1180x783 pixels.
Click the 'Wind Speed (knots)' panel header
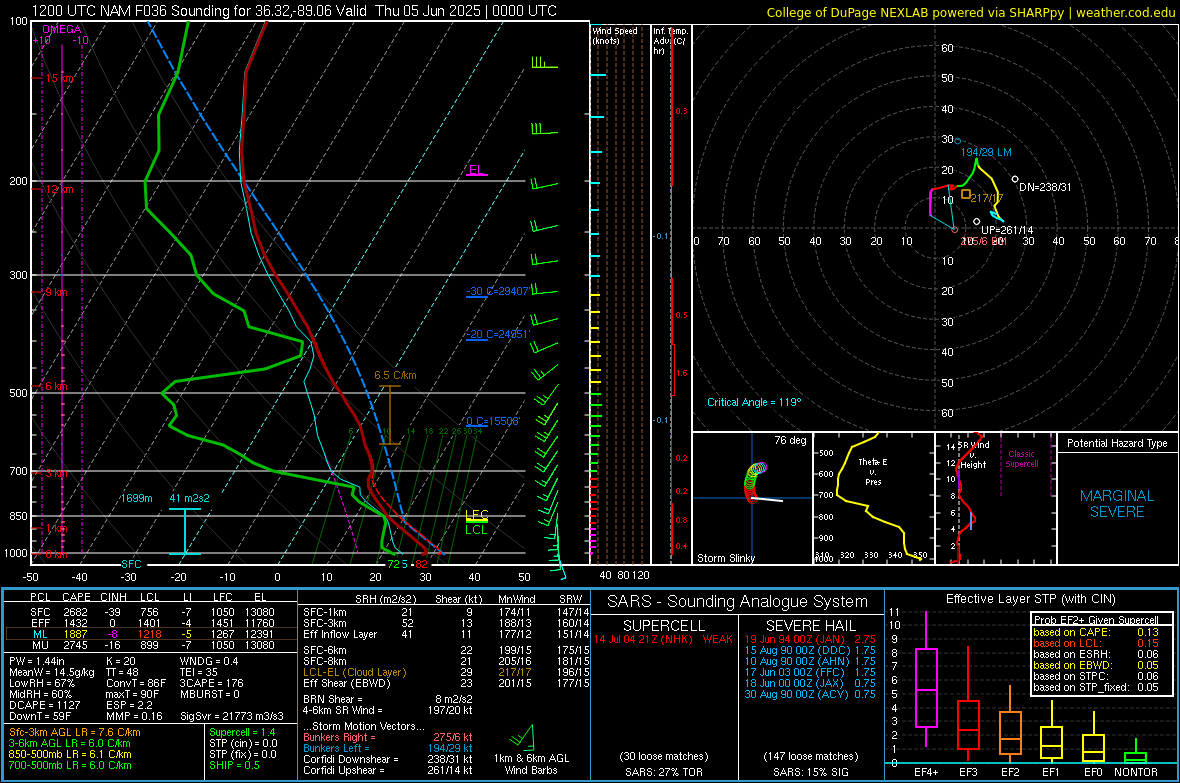[615, 35]
